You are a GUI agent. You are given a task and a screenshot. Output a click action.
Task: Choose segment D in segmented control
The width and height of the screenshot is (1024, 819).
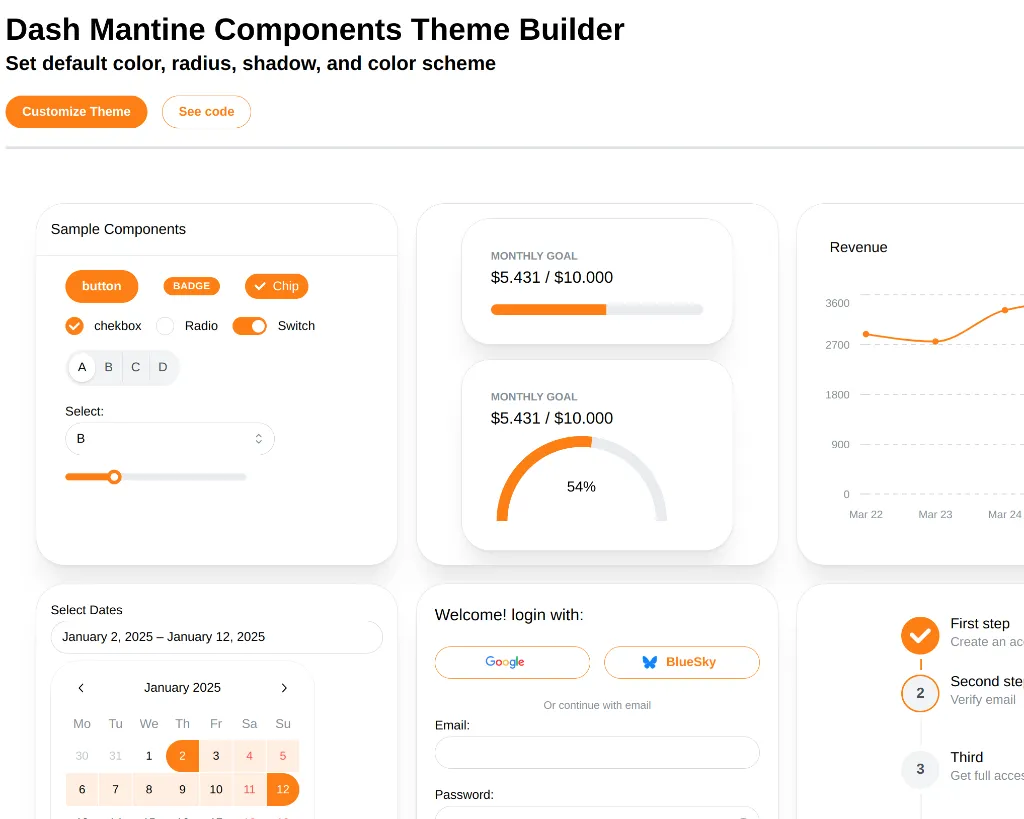click(x=163, y=367)
